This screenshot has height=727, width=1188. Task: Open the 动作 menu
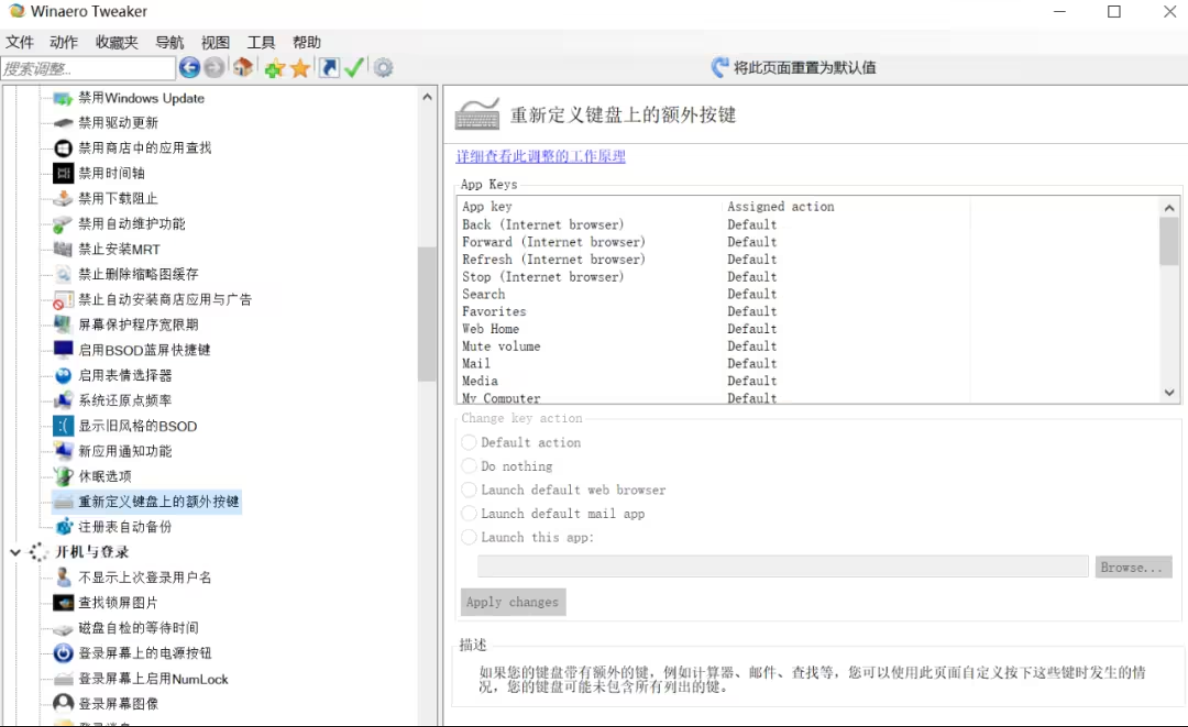click(64, 42)
